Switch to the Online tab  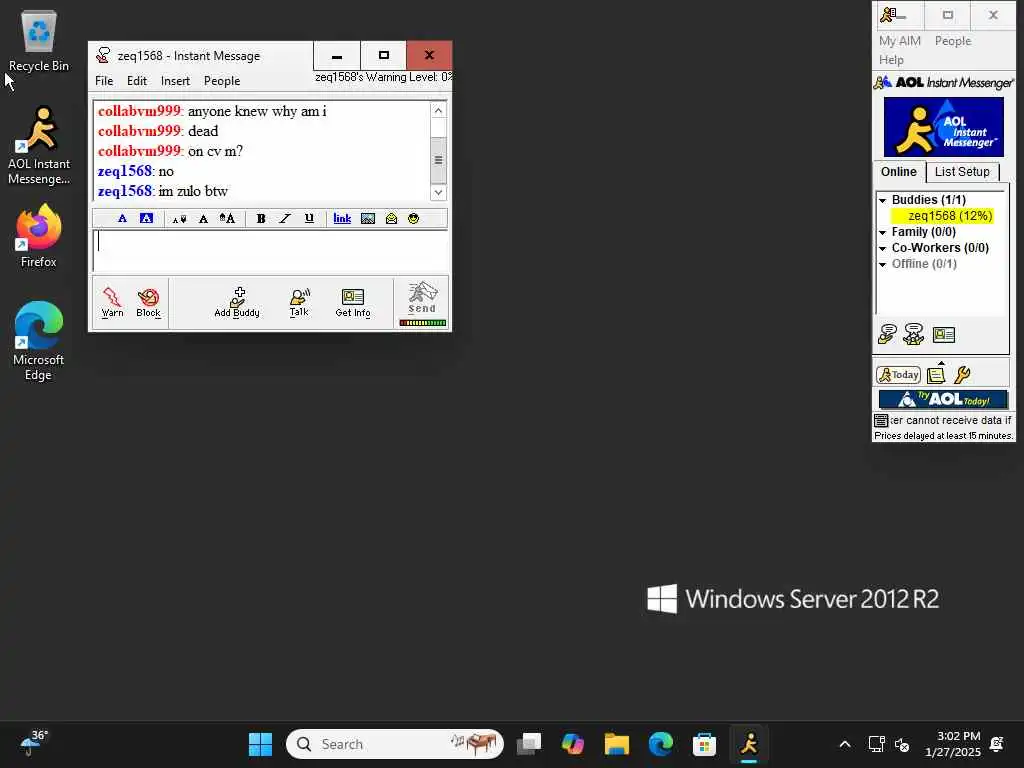coord(899,172)
